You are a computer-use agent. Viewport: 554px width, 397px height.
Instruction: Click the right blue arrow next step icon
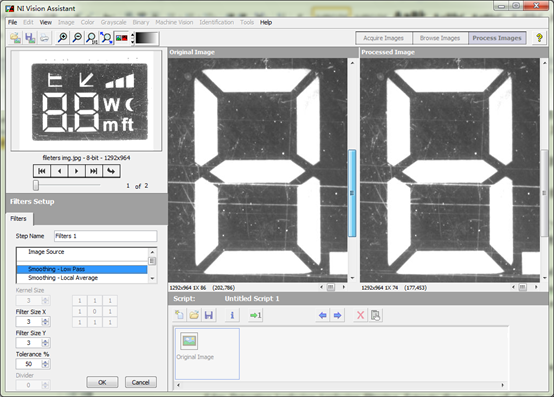pyautogui.click(x=337, y=315)
